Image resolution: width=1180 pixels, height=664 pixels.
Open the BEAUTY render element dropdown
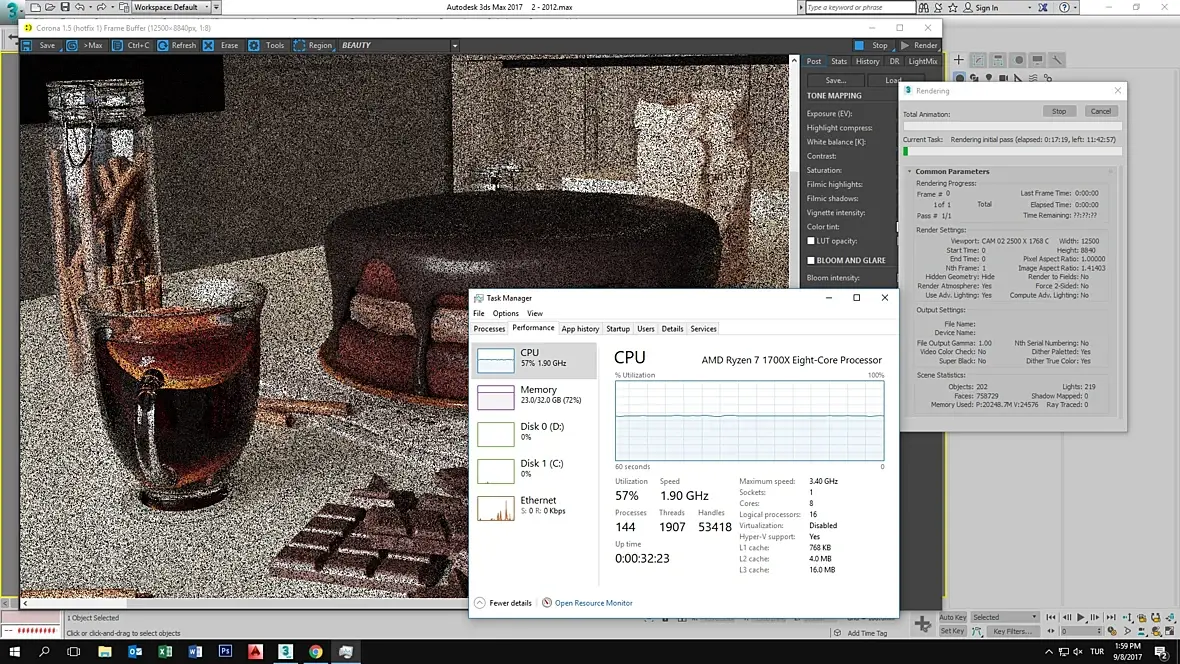[x=454, y=45]
